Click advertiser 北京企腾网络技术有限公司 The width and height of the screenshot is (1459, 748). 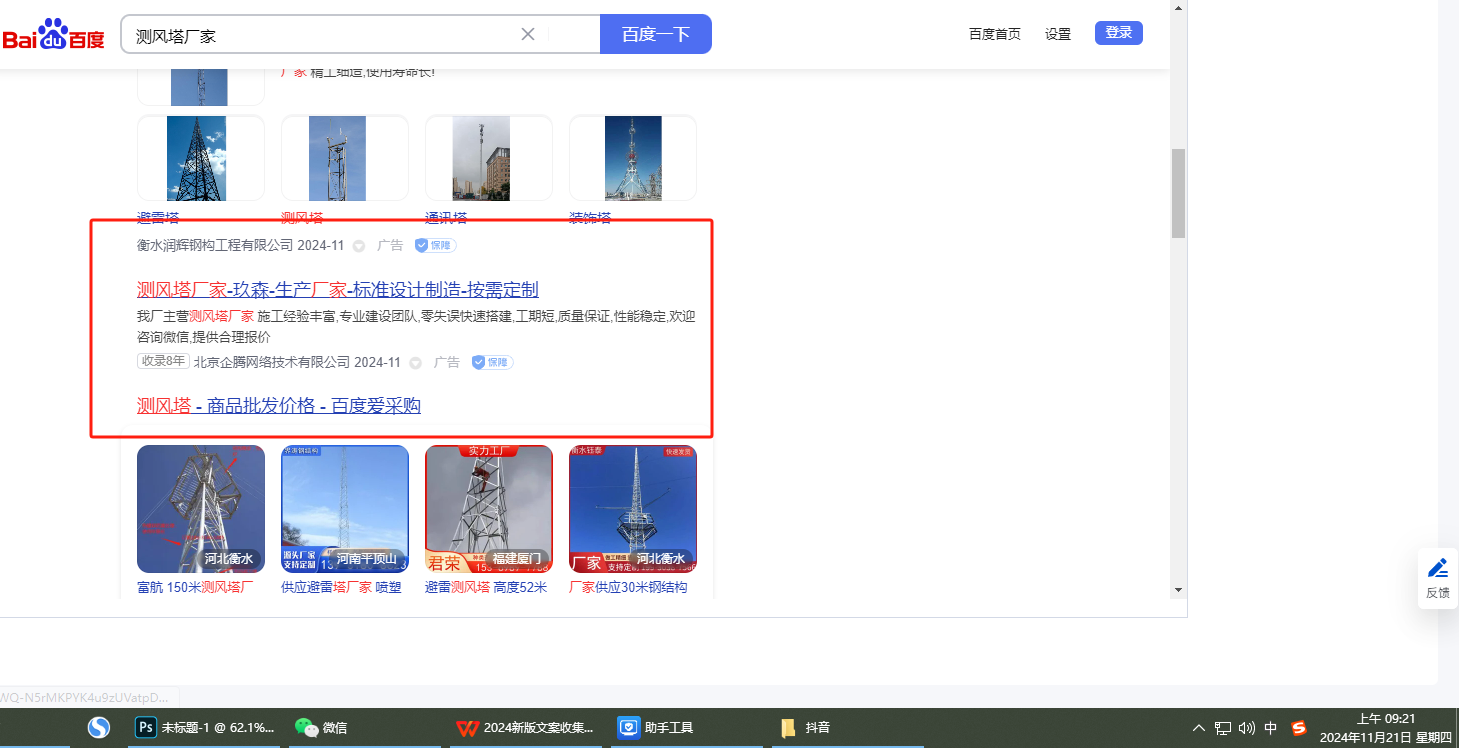(x=272, y=362)
